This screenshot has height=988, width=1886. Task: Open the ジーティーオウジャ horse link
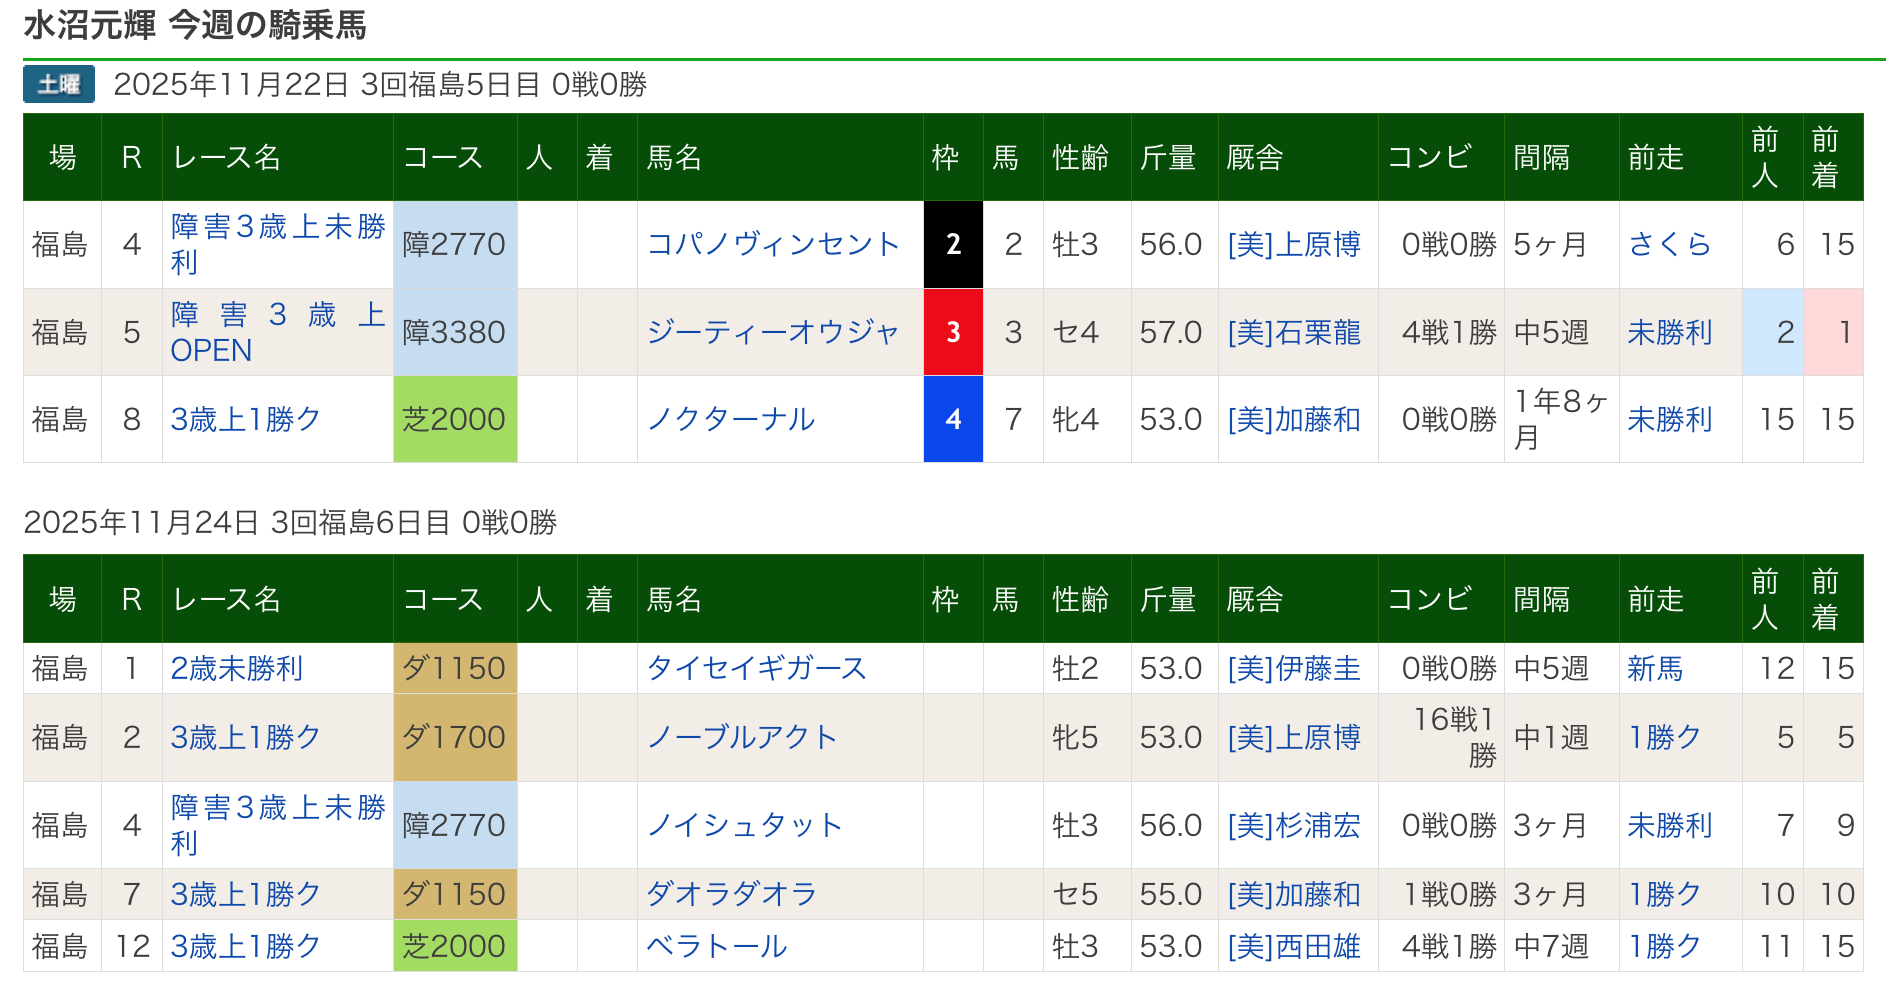coord(773,332)
